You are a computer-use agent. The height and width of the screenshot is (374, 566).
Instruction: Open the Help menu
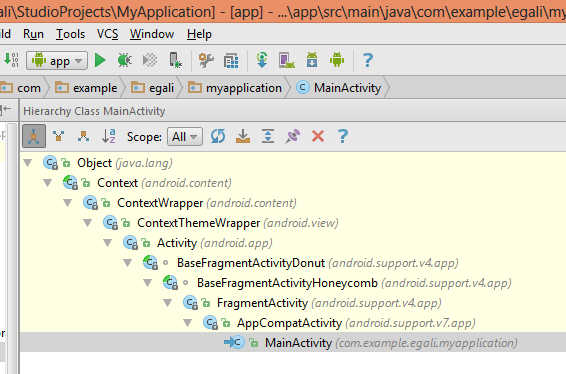199,34
